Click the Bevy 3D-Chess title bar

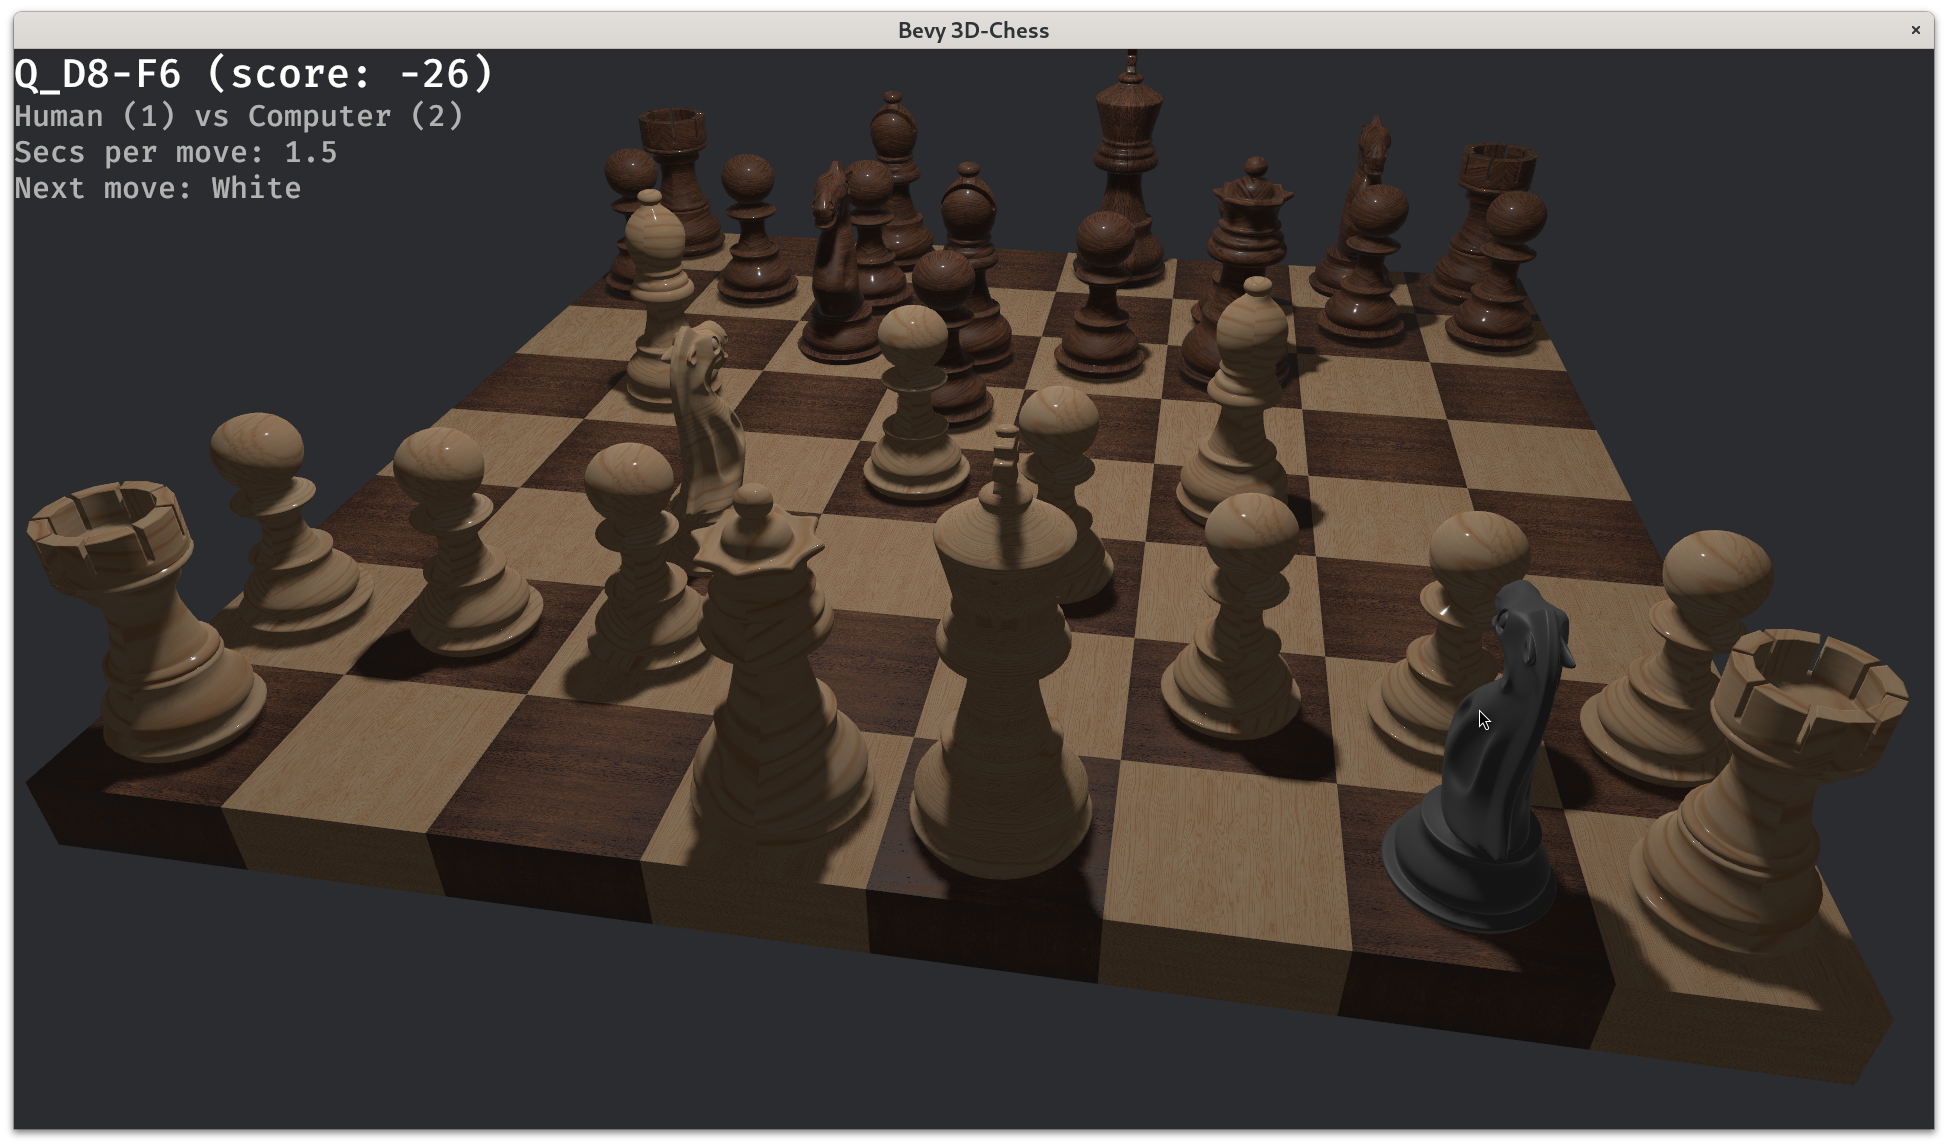[972, 30]
